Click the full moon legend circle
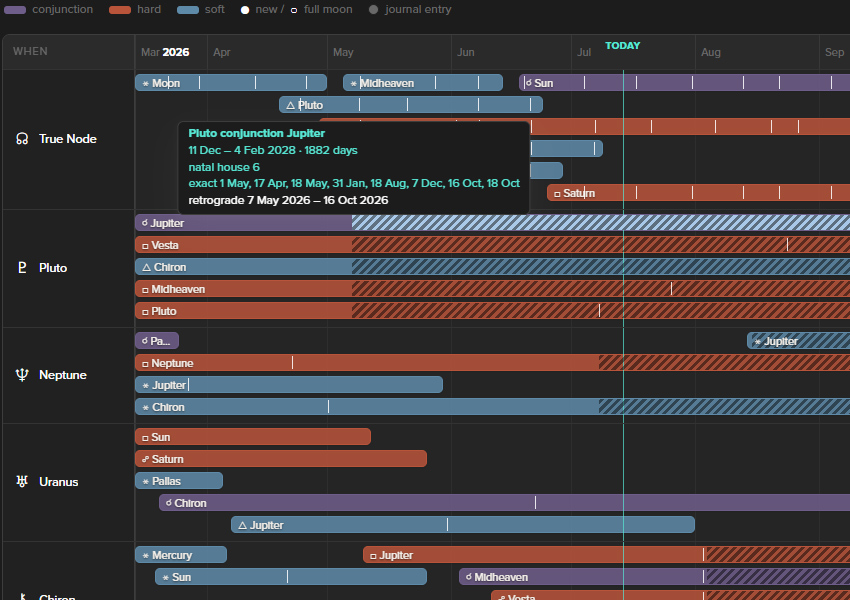 click(x=294, y=10)
